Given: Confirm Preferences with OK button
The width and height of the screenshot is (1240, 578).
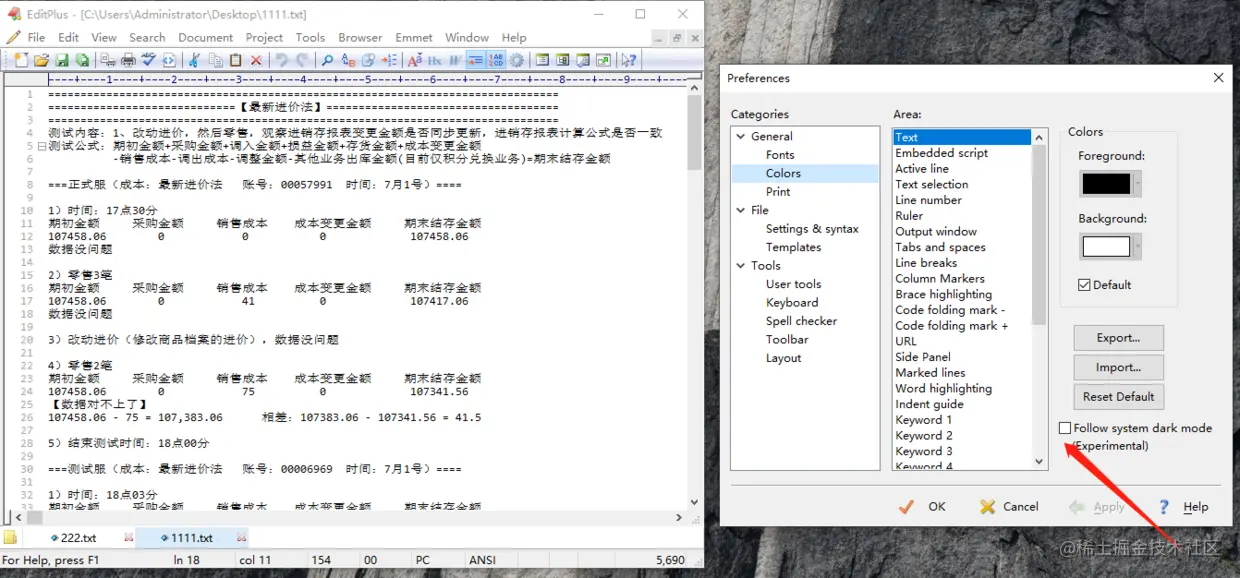Looking at the screenshot, I should tap(923, 507).
